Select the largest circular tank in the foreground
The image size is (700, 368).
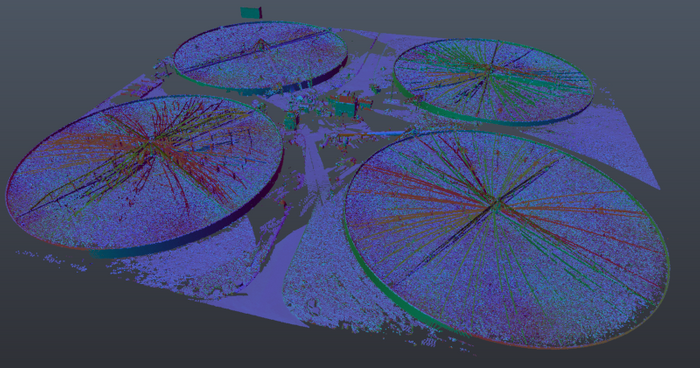pyautogui.click(x=507, y=238)
